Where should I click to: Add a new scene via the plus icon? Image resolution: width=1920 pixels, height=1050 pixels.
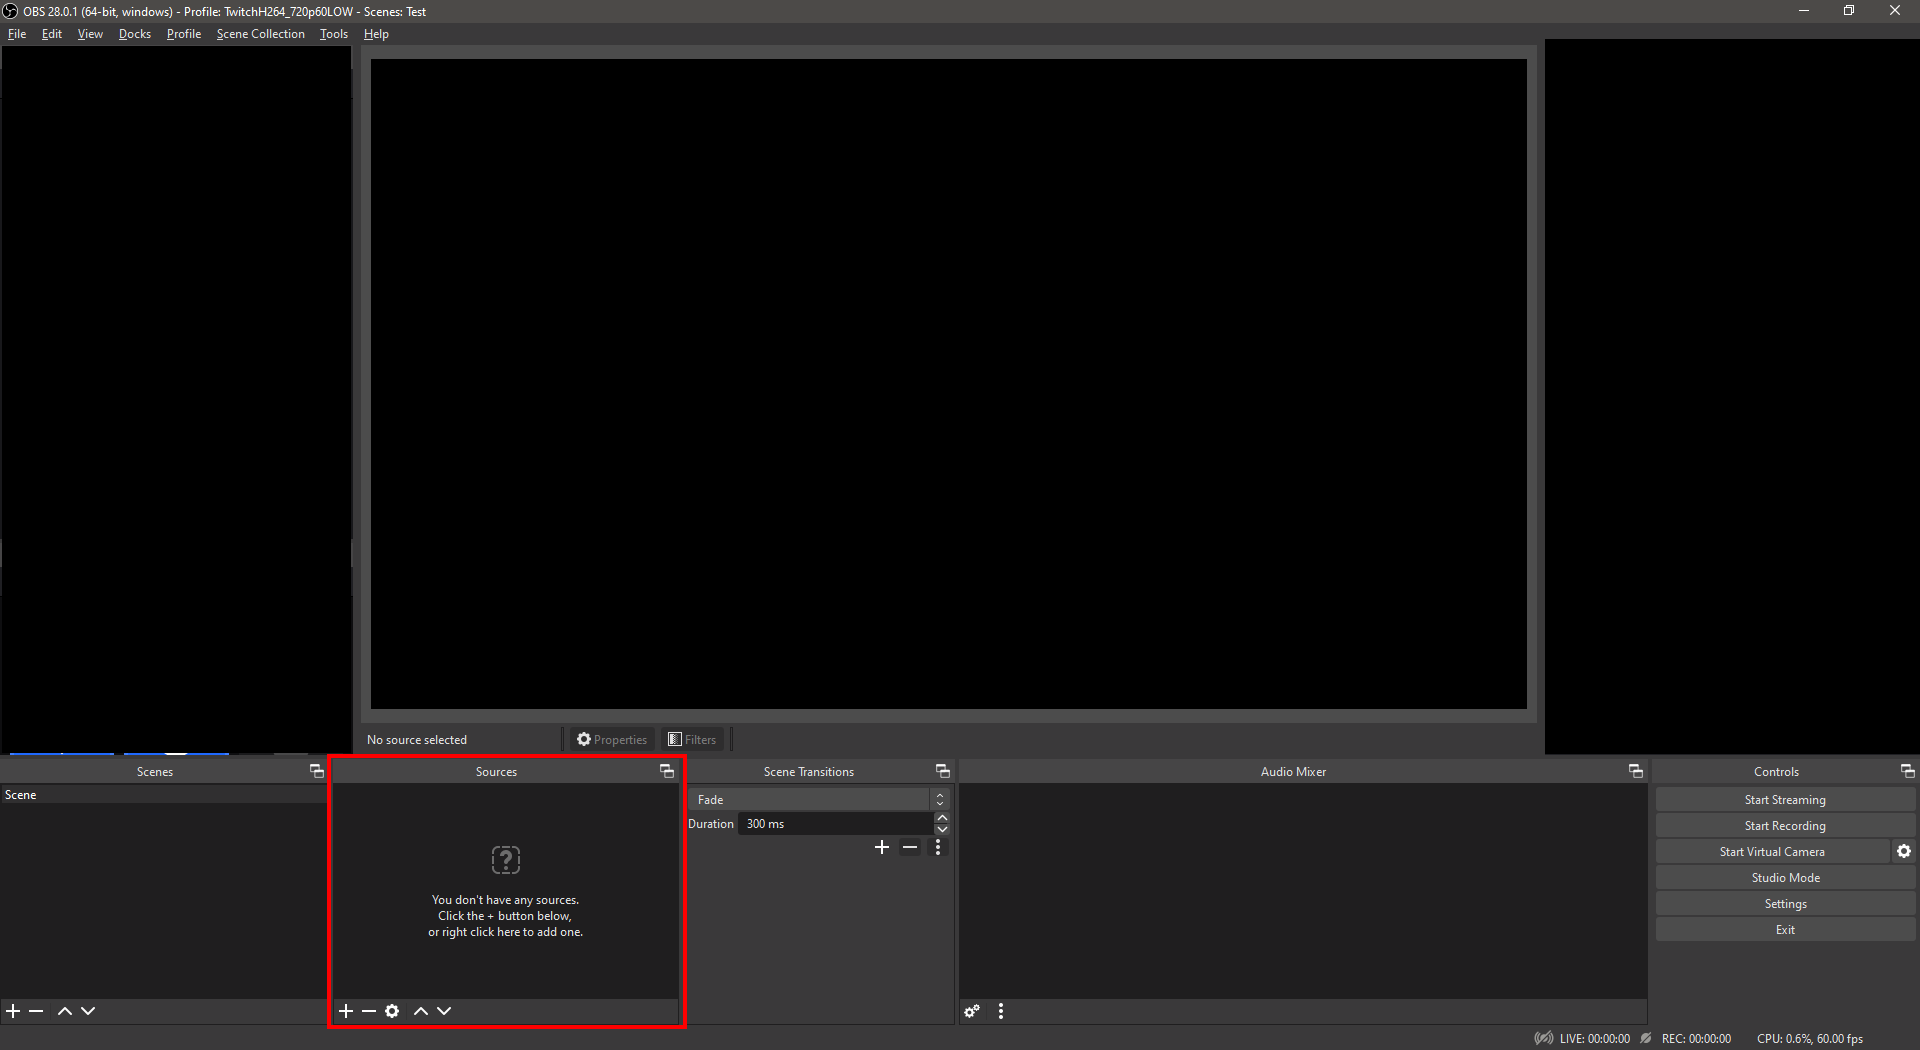point(13,1011)
